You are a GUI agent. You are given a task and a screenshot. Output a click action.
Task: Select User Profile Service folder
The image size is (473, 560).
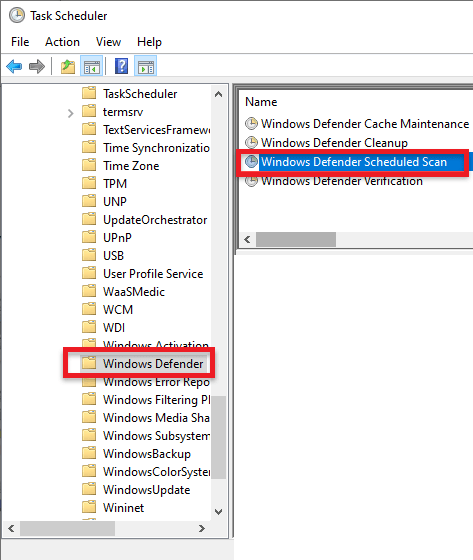click(153, 274)
